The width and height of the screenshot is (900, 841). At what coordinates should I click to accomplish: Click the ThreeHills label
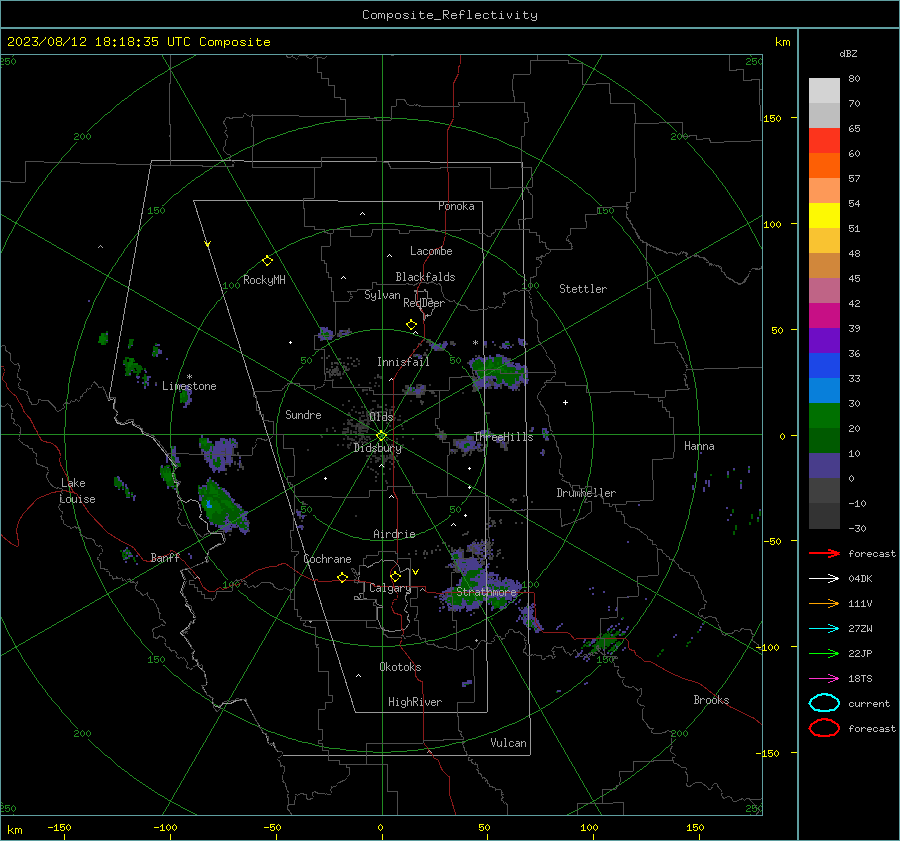(503, 437)
